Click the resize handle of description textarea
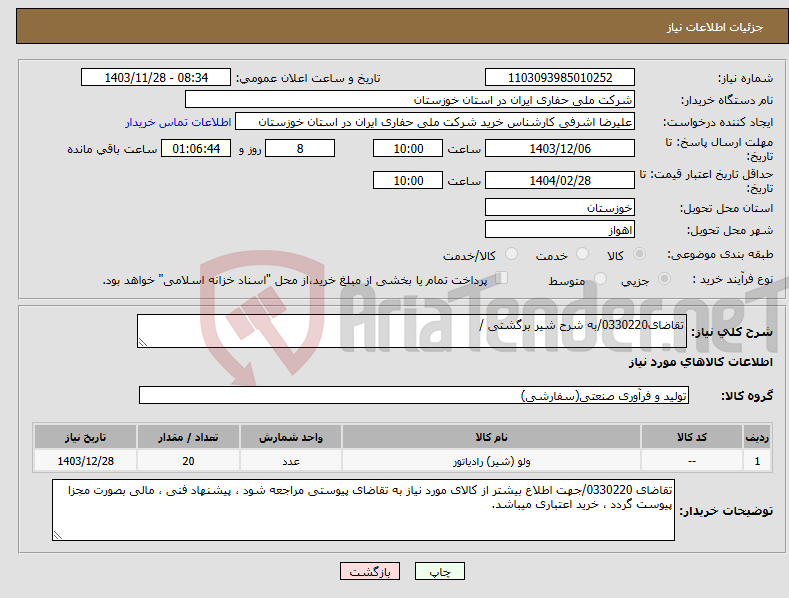 click(143, 342)
